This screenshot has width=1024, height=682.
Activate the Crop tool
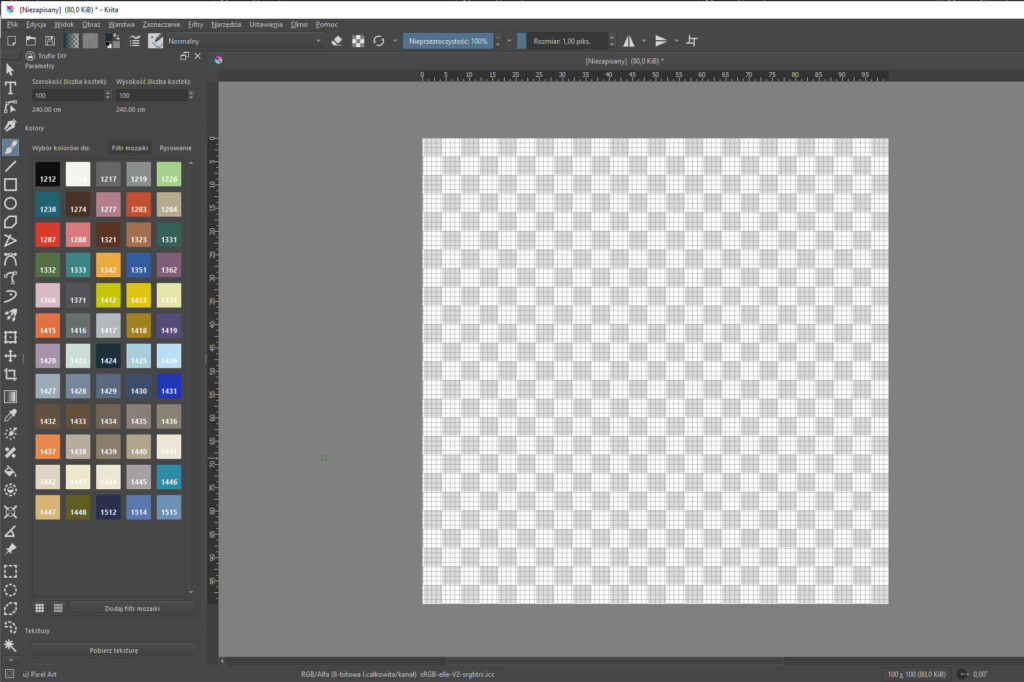(10, 374)
